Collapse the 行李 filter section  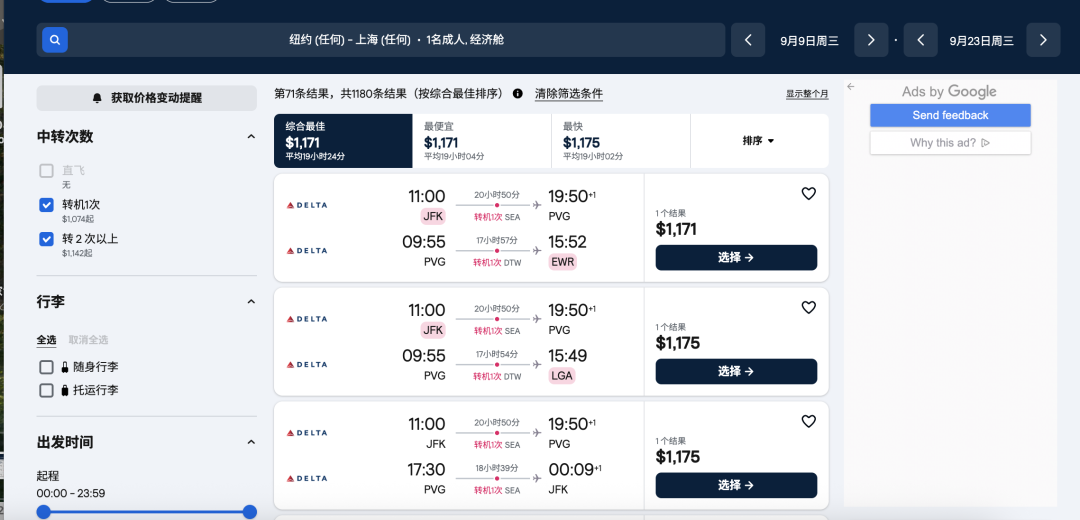point(251,301)
